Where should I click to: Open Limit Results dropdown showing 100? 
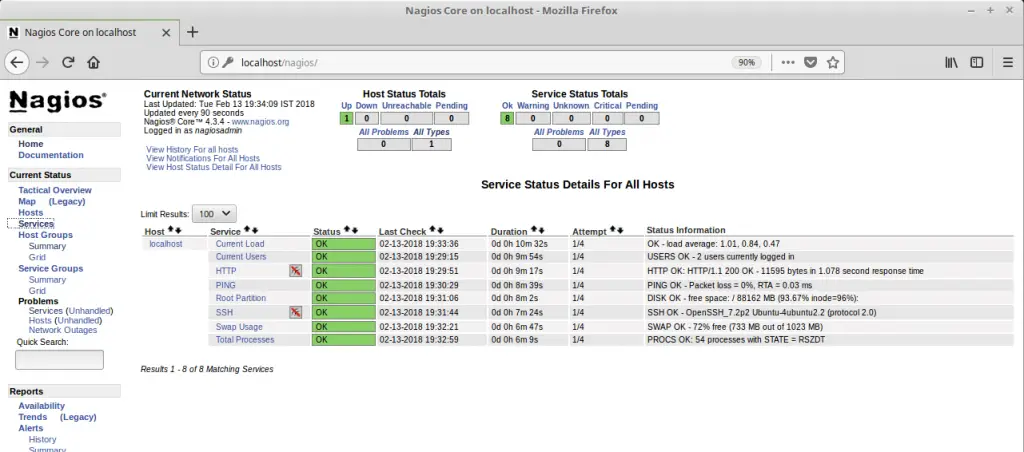(x=214, y=214)
